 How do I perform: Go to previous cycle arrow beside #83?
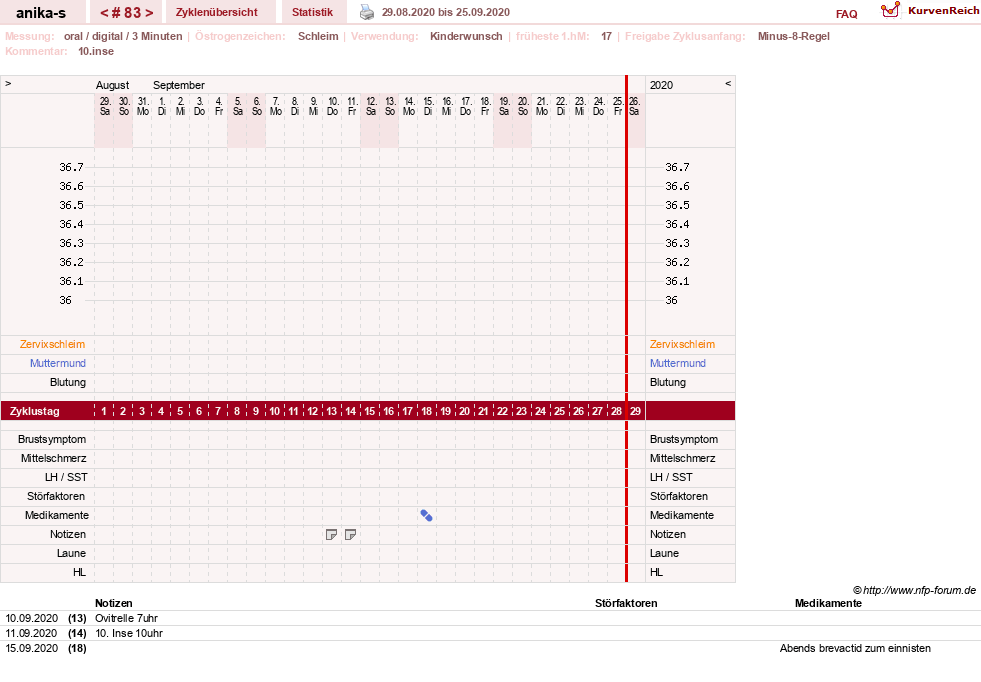pyautogui.click(x=104, y=13)
